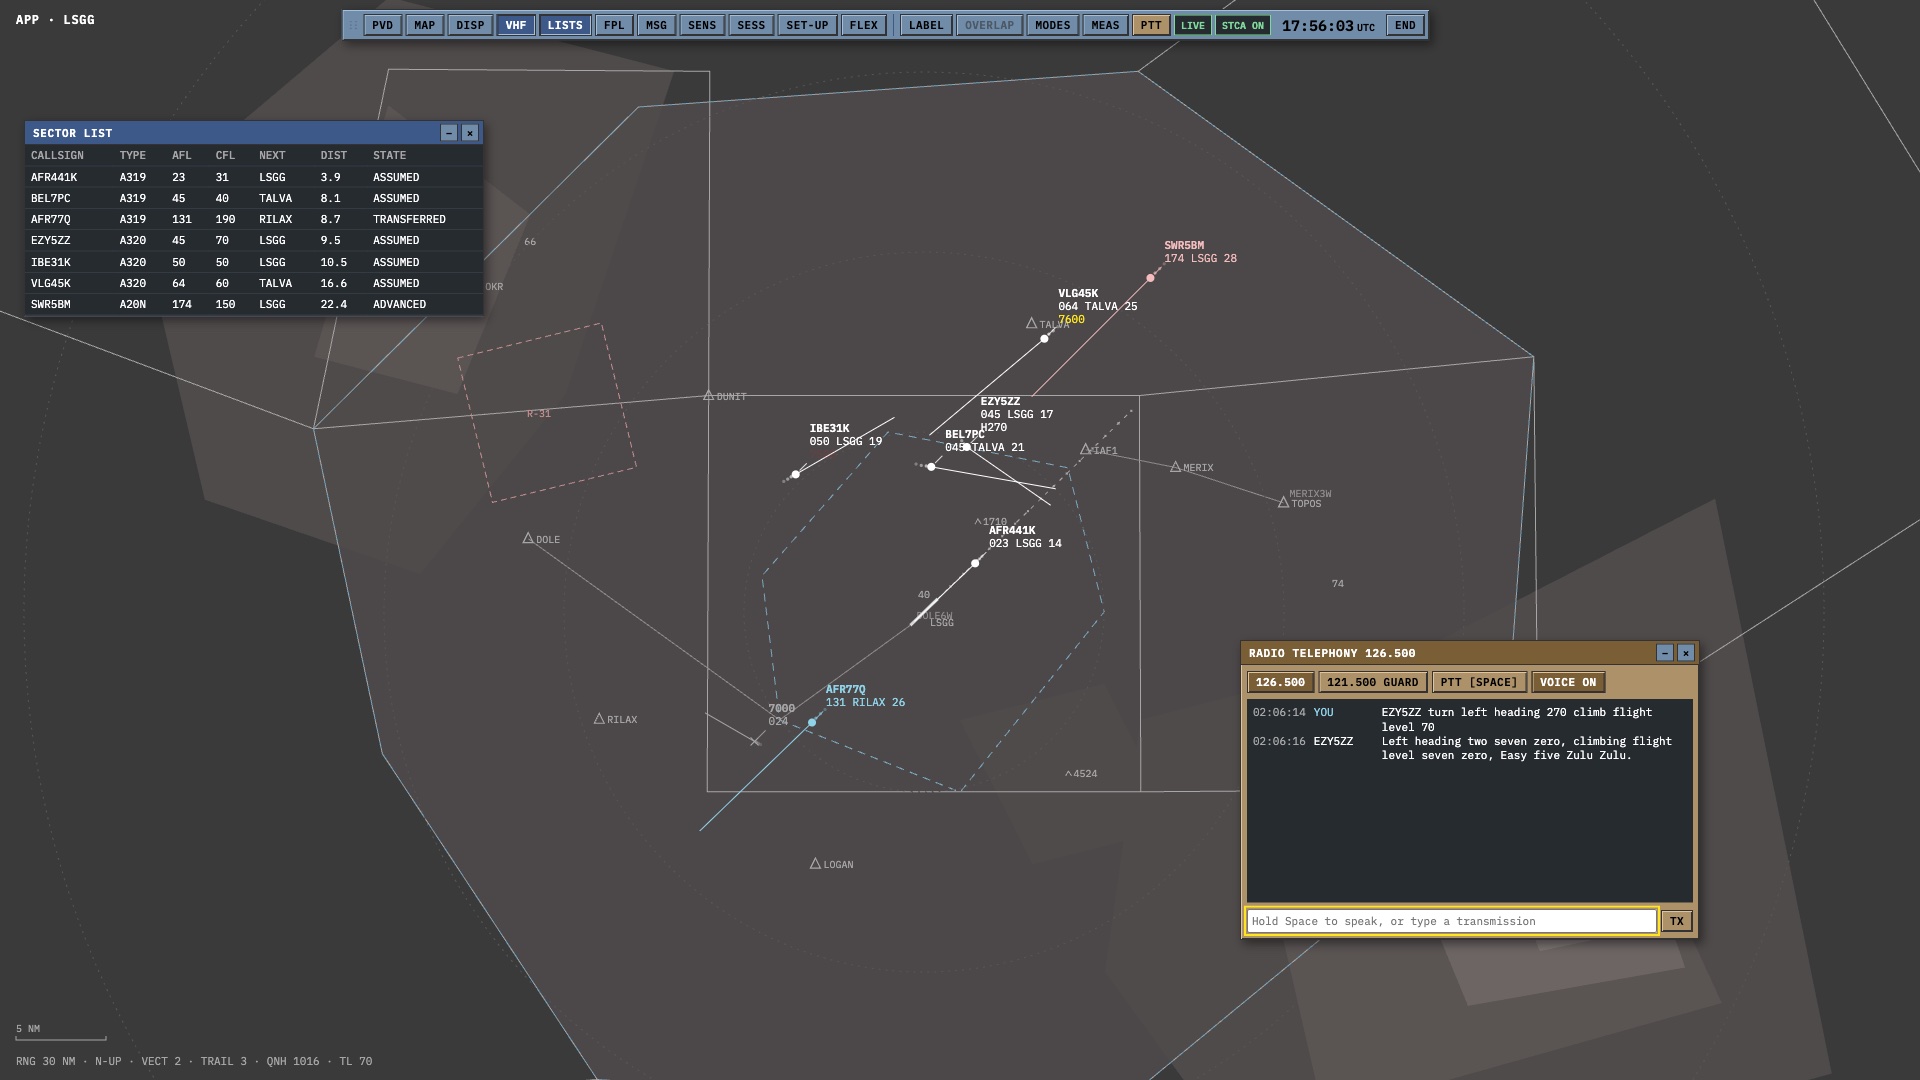Select the VLG45K aircraft track label
1920x1080 pixels.
pyautogui.click(x=1097, y=307)
